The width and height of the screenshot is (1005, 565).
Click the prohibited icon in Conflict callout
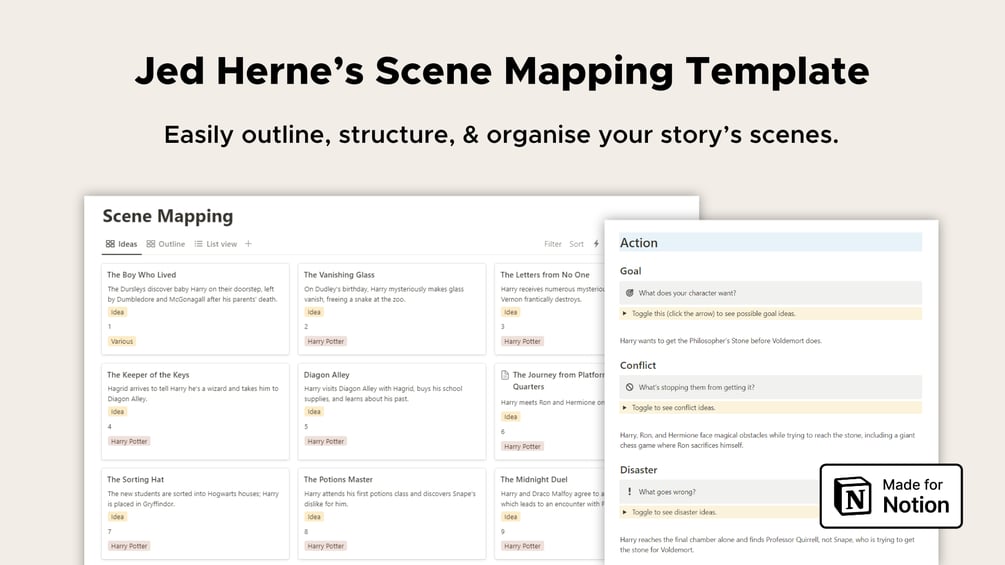[629, 387]
